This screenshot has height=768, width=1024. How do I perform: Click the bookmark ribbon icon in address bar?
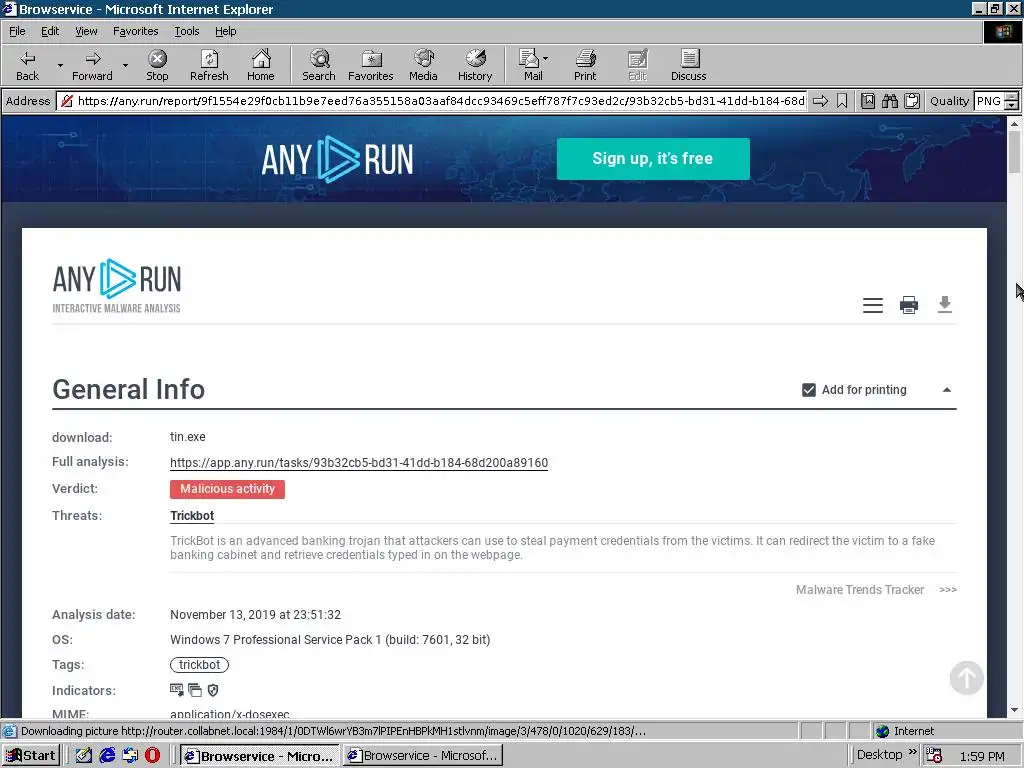click(842, 101)
